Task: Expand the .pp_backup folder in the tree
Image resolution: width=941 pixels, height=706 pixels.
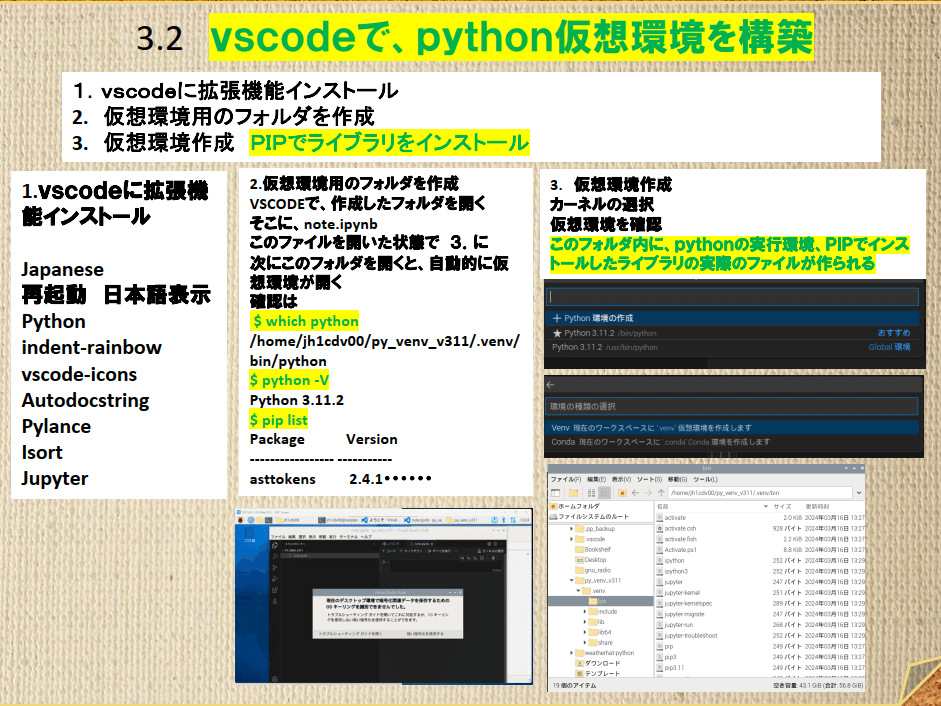Action: point(571,529)
